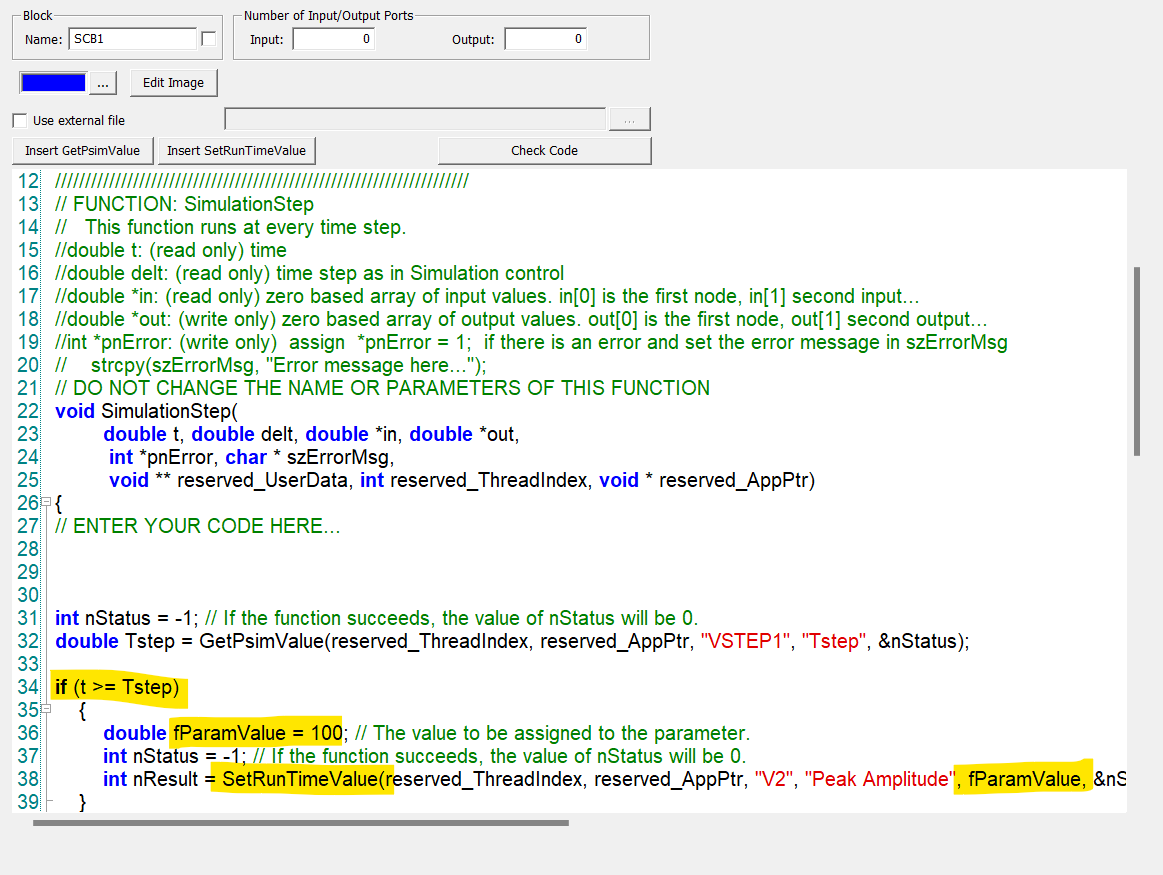
Task: Click 'int nResult' on line 38
Action: tap(151, 779)
